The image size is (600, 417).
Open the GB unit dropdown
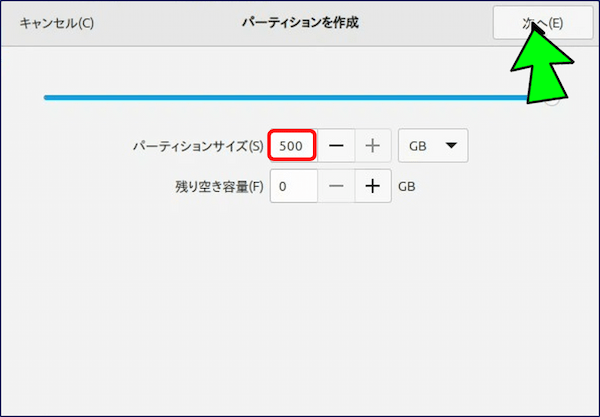[432, 146]
